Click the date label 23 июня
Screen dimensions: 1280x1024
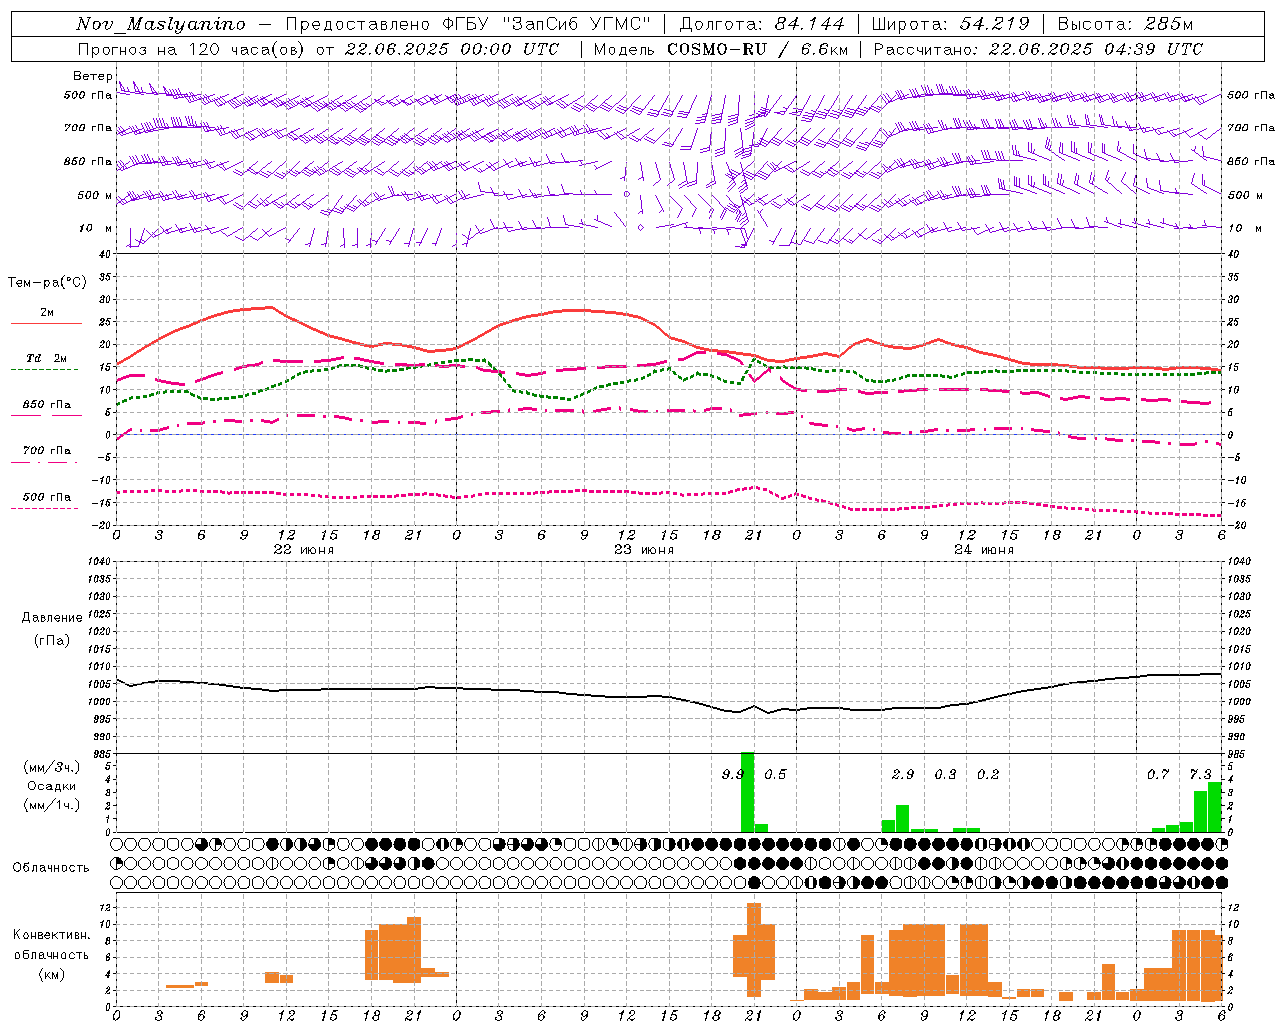[644, 550]
